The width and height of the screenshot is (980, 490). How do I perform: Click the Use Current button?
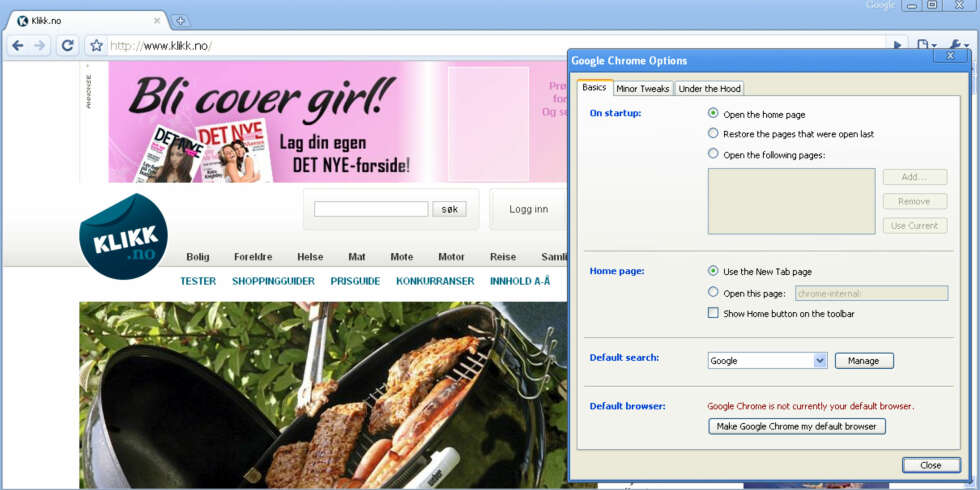pyautogui.click(x=915, y=226)
